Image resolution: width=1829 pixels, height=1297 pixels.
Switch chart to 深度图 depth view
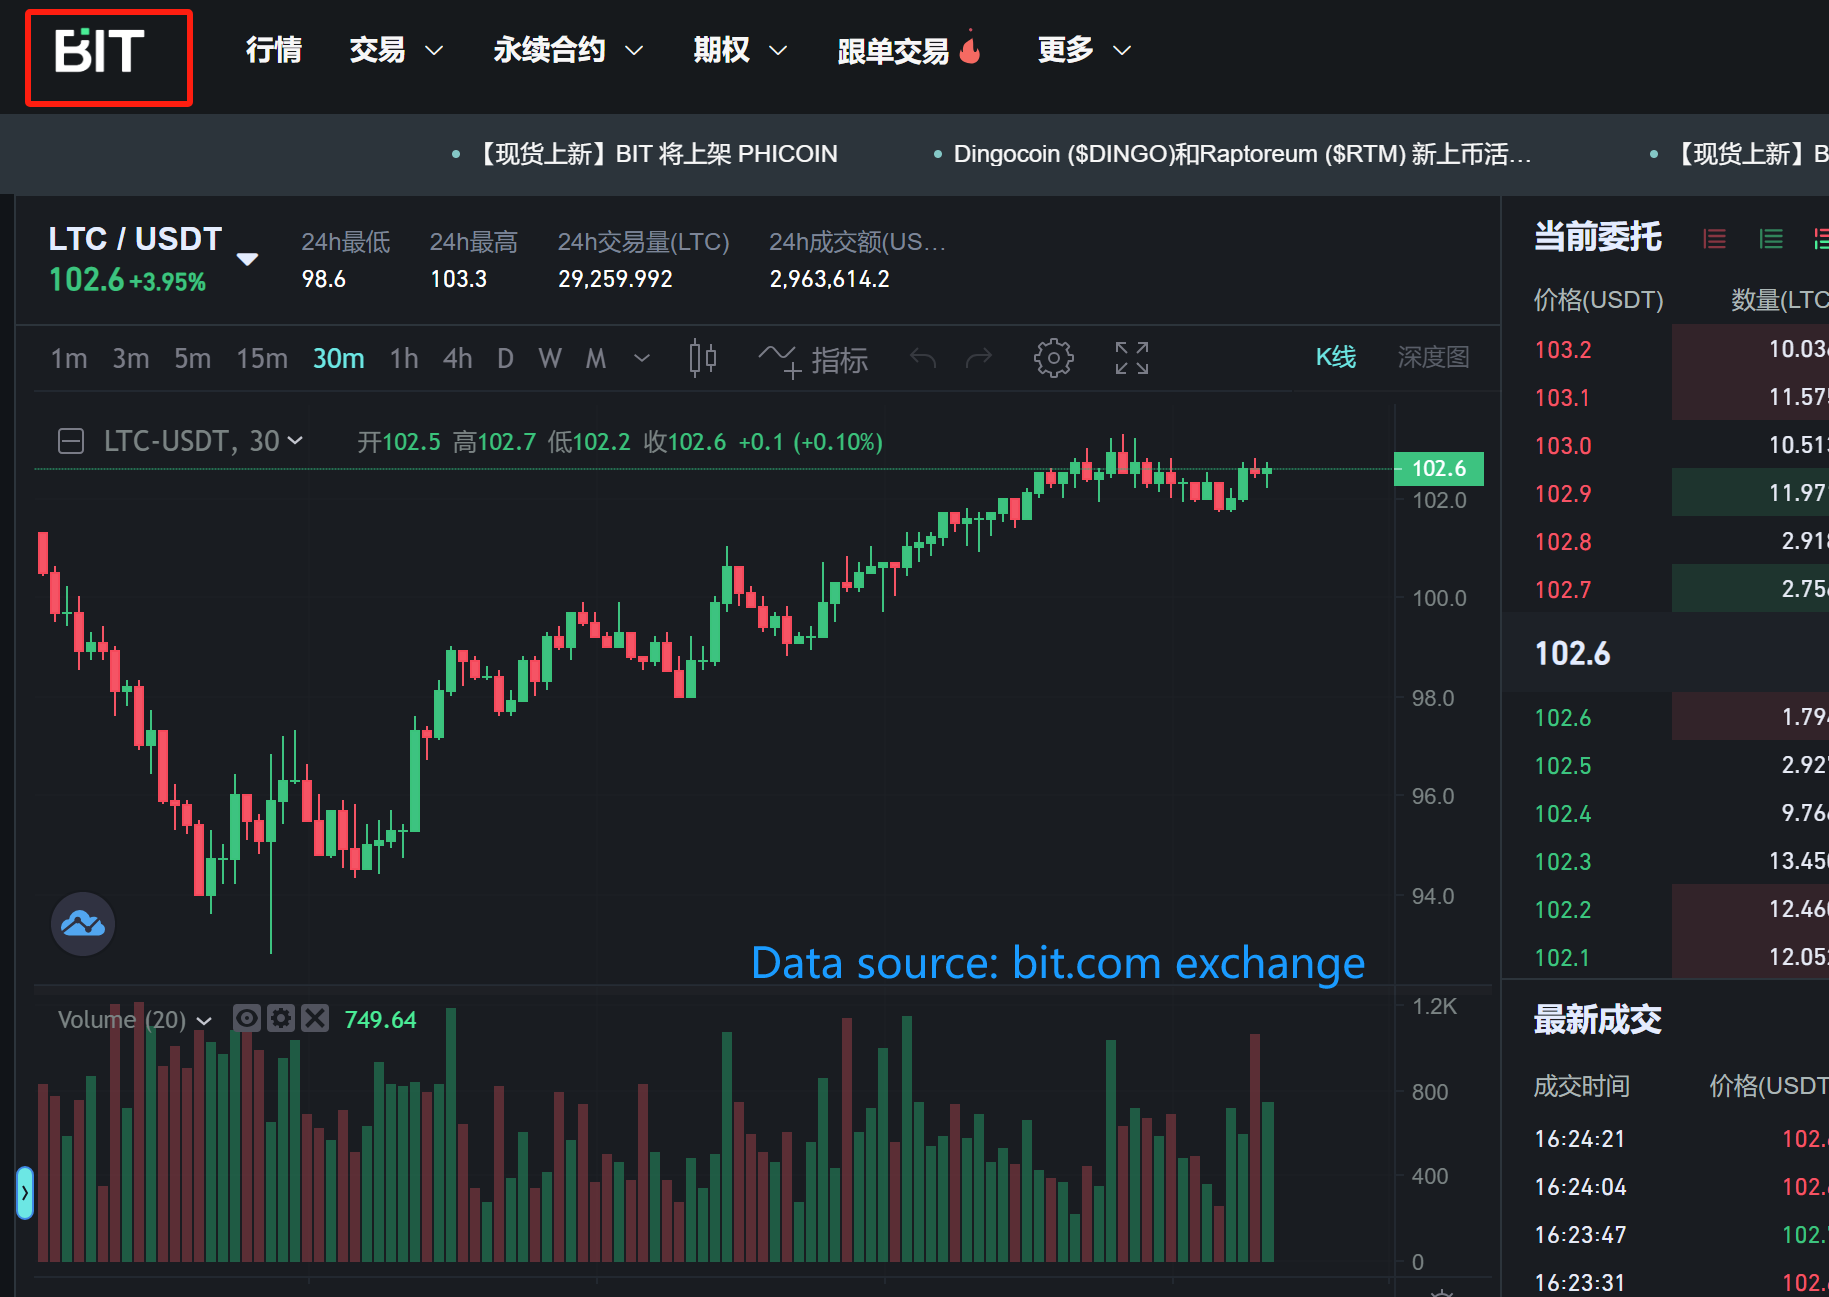coord(1432,357)
